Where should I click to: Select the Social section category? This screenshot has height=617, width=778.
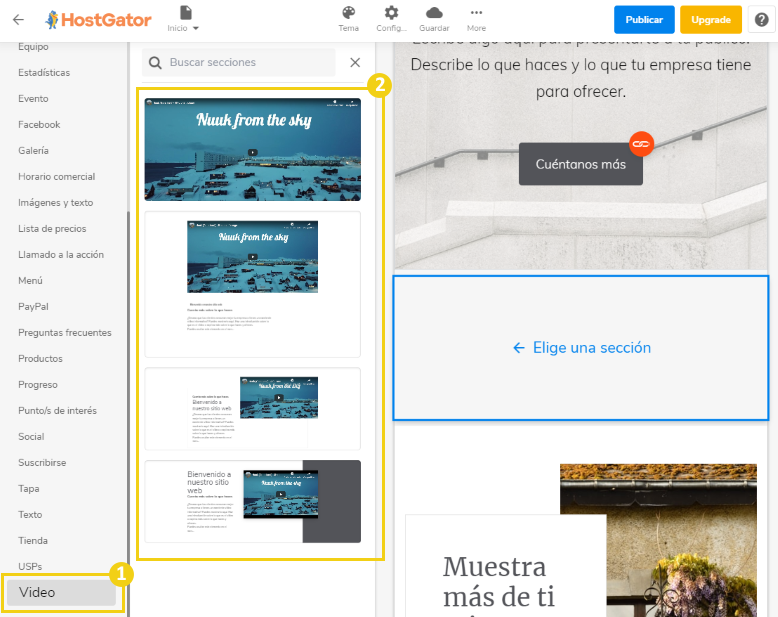(x=31, y=436)
